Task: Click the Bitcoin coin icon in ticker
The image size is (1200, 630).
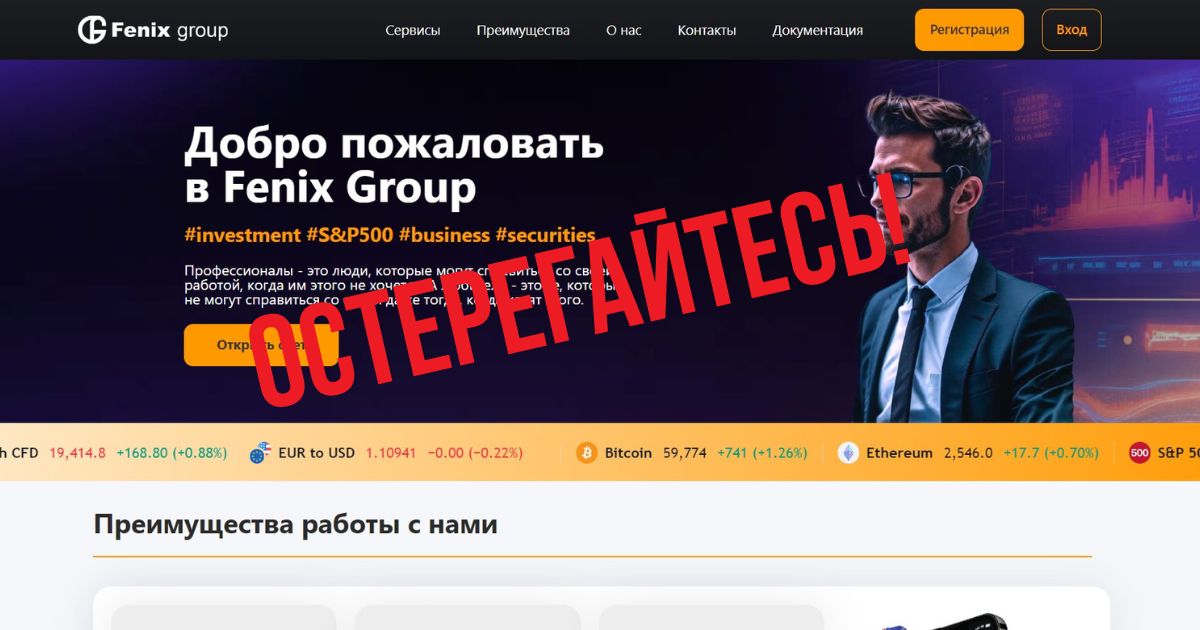Action: 586,453
